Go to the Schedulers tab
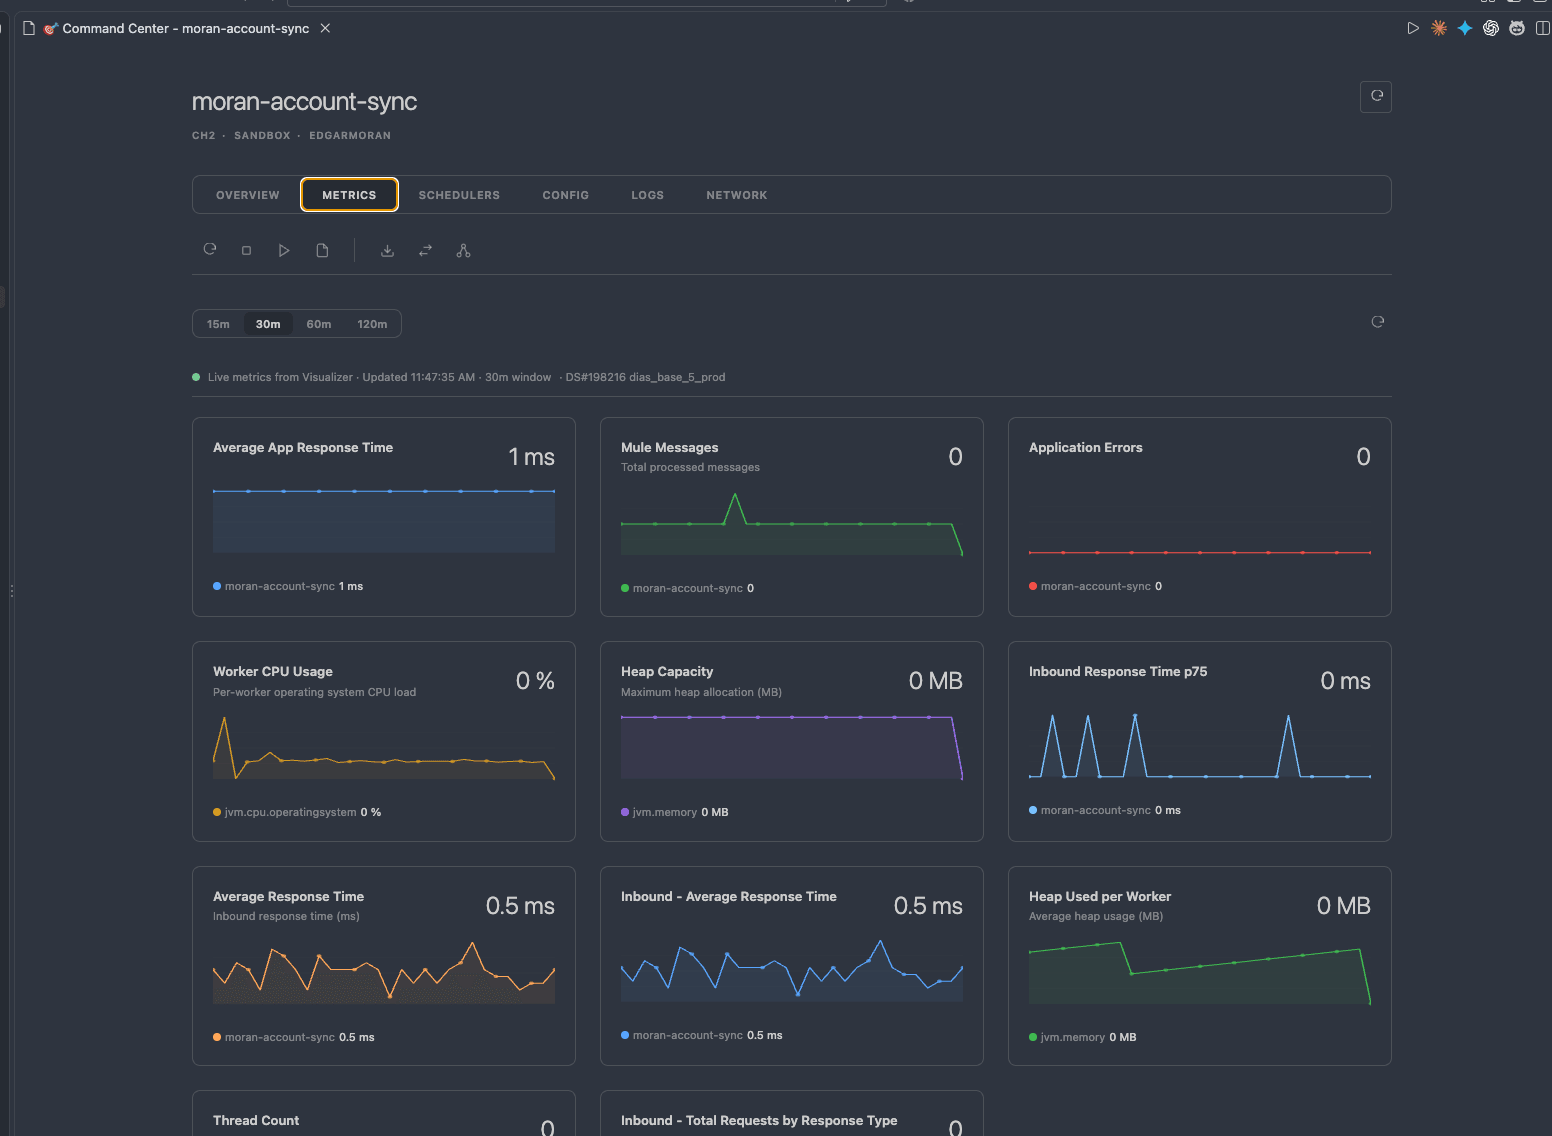 click(459, 195)
